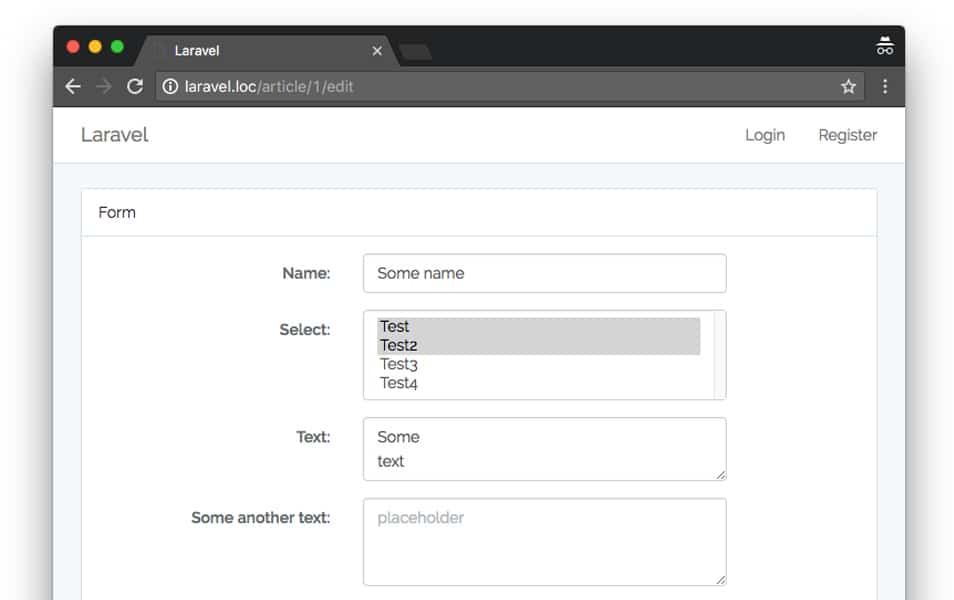Bookmark the page using the star icon
The width and height of the screenshot is (954, 600).
[x=847, y=86]
